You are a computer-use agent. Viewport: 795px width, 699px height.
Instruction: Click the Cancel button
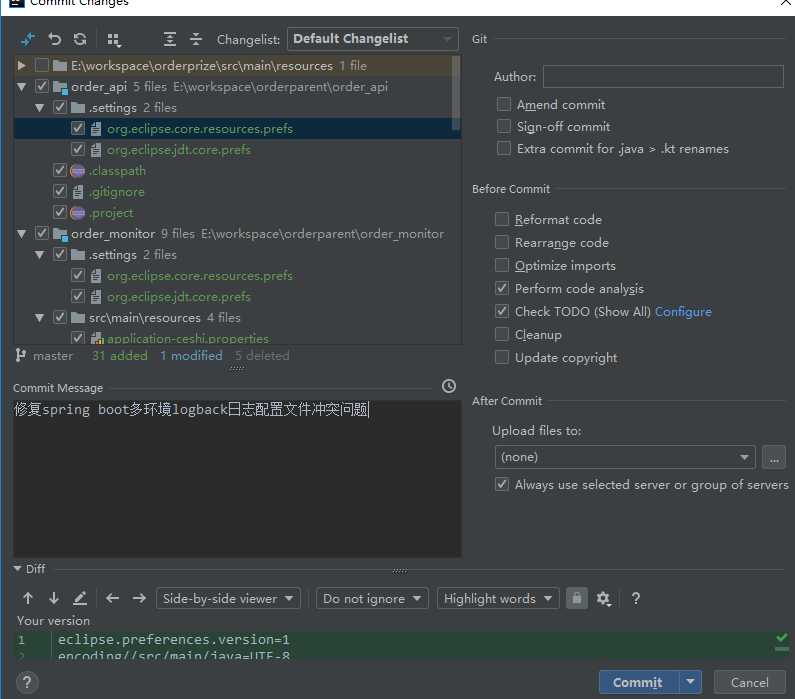(x=749, y=682)
